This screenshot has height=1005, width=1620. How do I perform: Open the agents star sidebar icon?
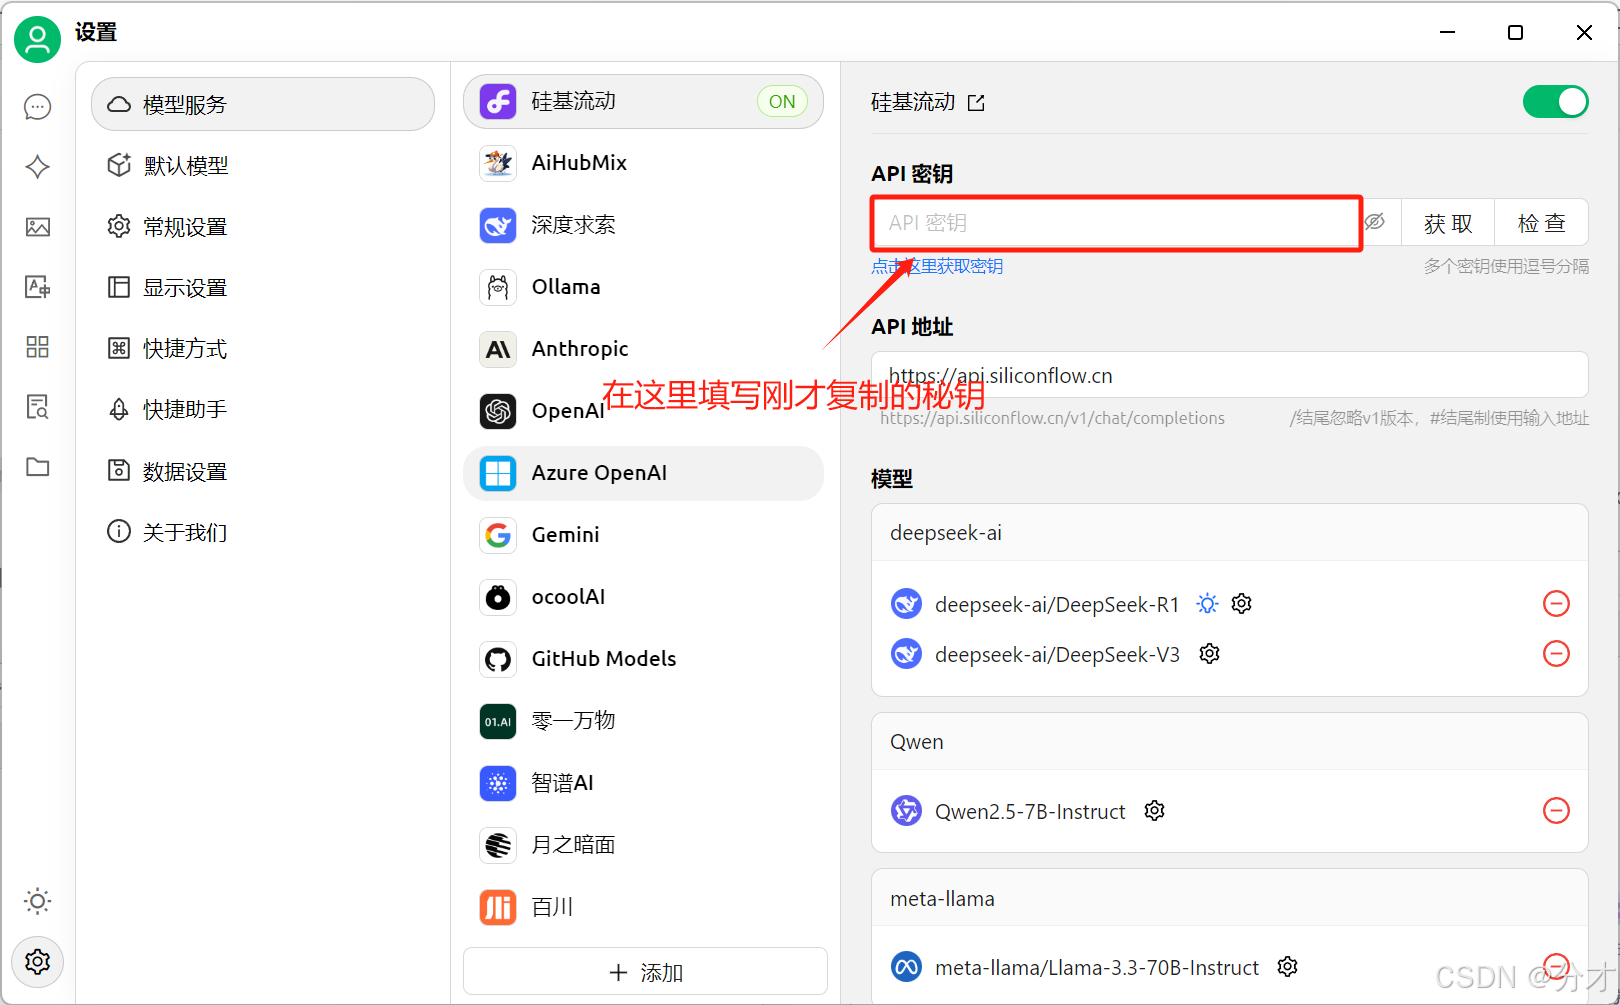38,167
